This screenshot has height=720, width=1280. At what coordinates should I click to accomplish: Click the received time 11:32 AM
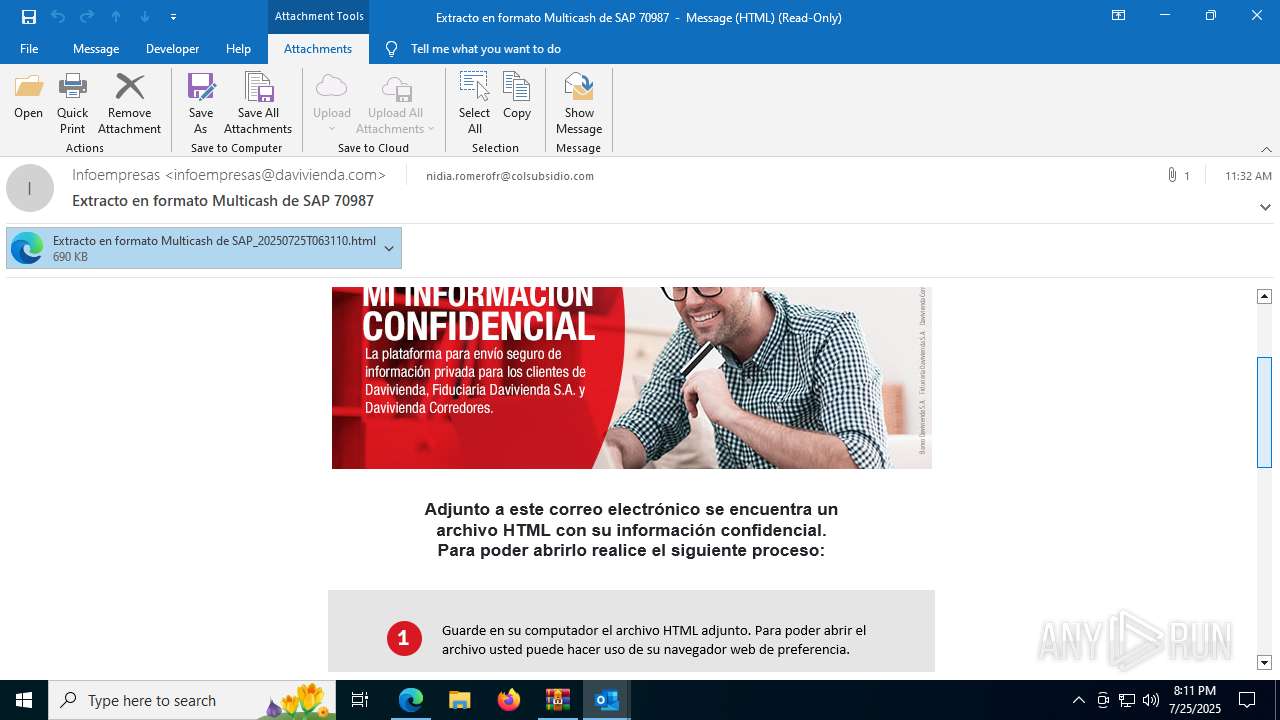1248,176
